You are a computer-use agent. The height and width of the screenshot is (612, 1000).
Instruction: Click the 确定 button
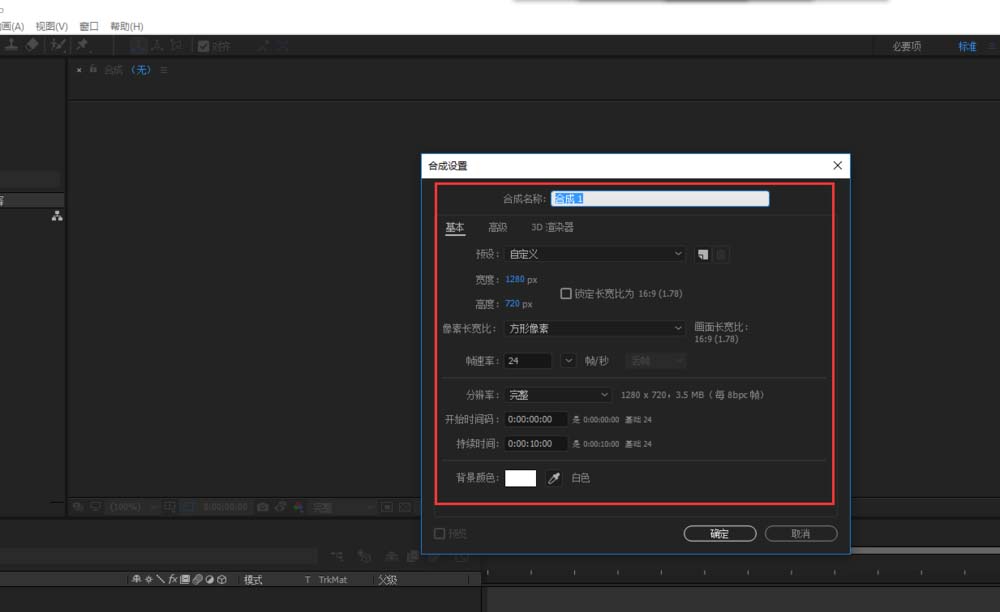pyautogui.click(x=719, y=534)
